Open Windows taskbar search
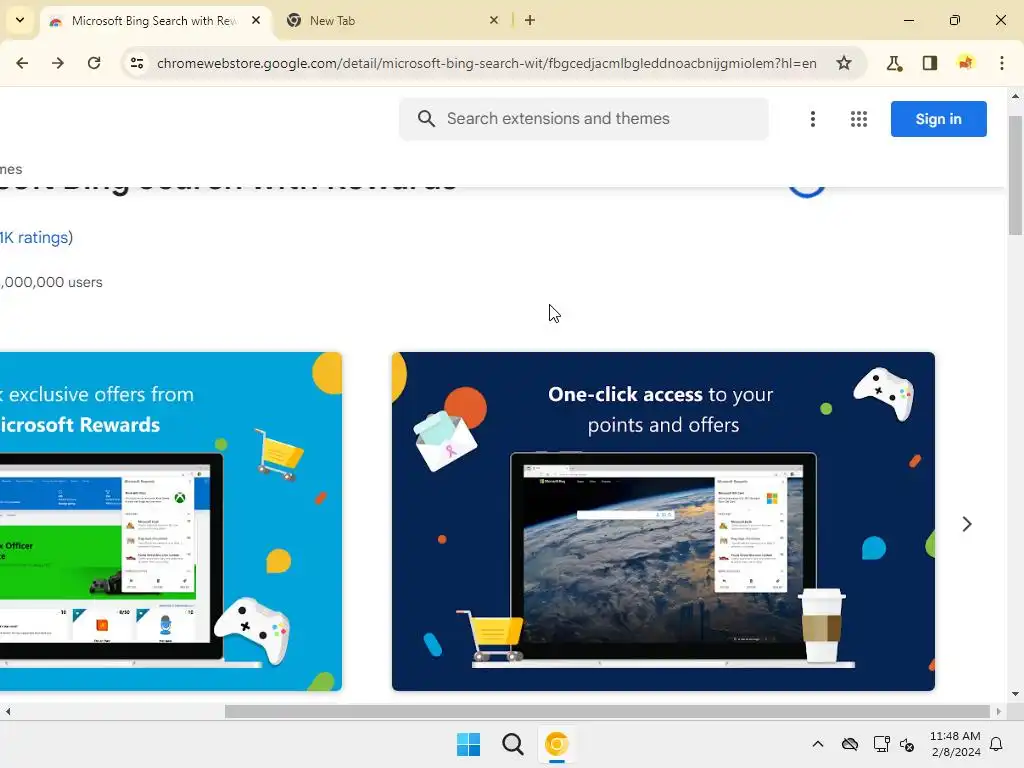Viewport: 1024px width, 768px height. coord(513,744)
